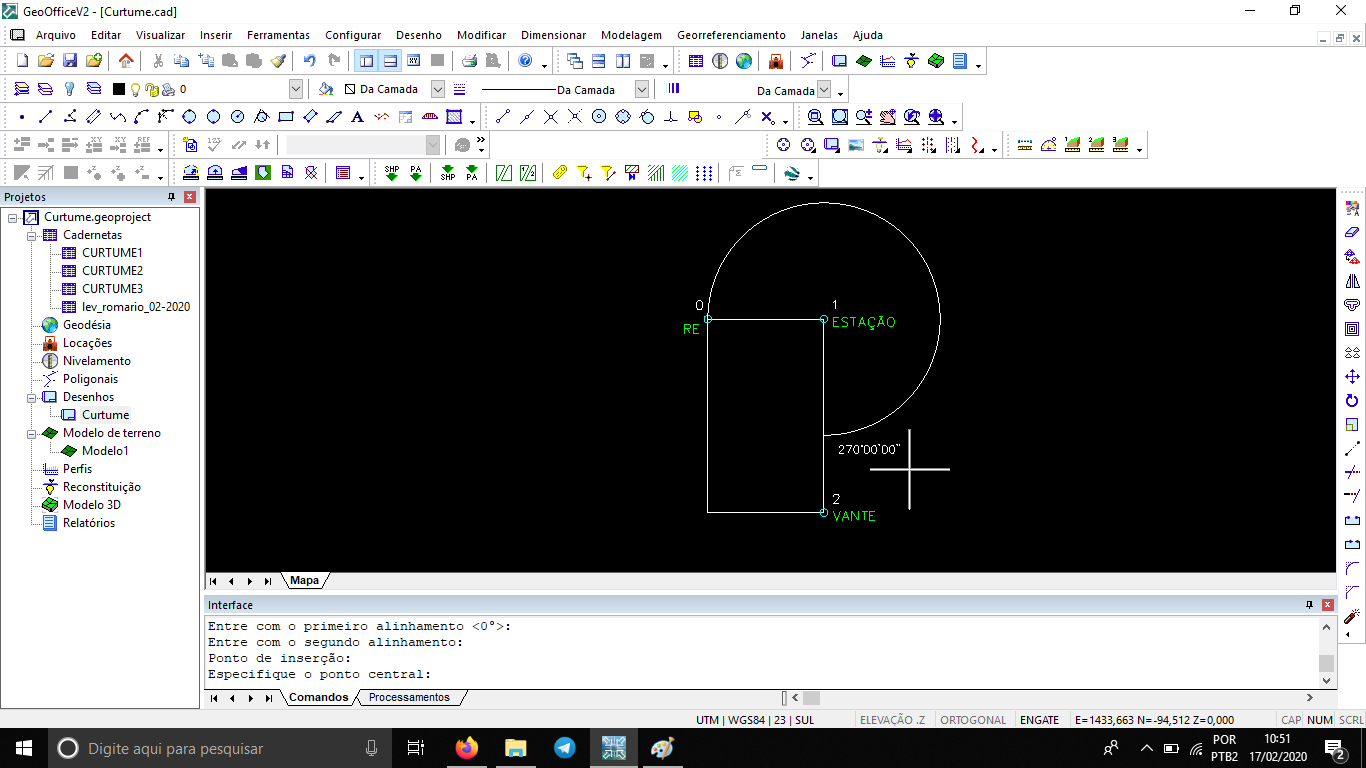The image size is (1366, 768).
Task: Click the Print icon in toolbar
Action: pyautogui.click(x=469, y=61)
